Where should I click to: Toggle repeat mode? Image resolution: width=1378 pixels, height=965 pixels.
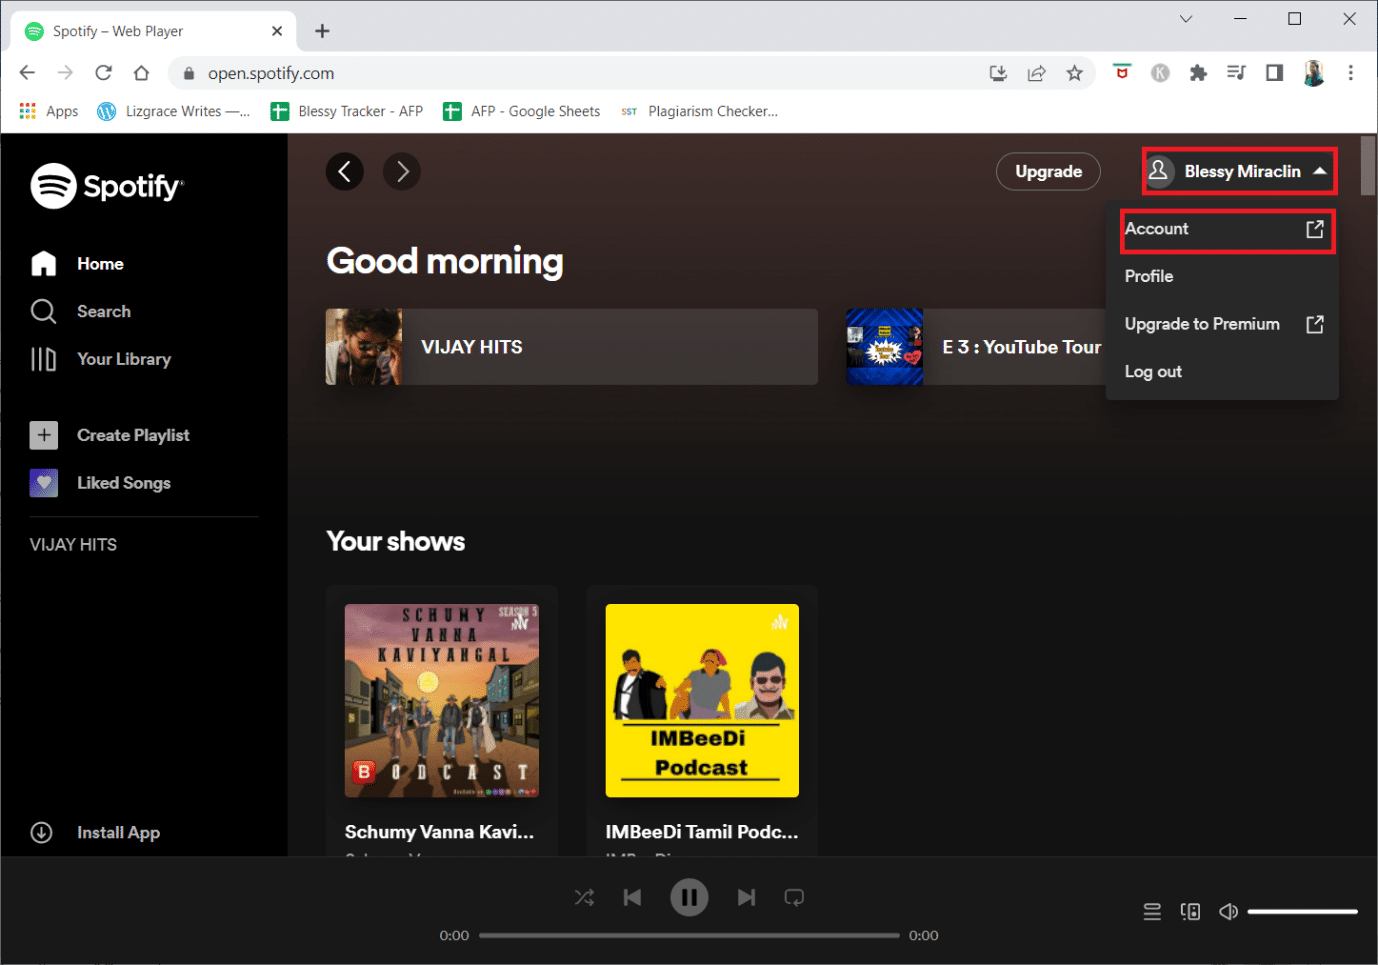[794, 898]
